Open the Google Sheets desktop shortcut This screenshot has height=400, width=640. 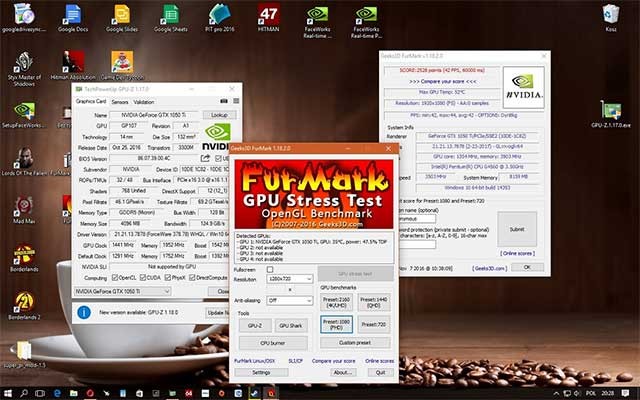(x=171, y=18)
